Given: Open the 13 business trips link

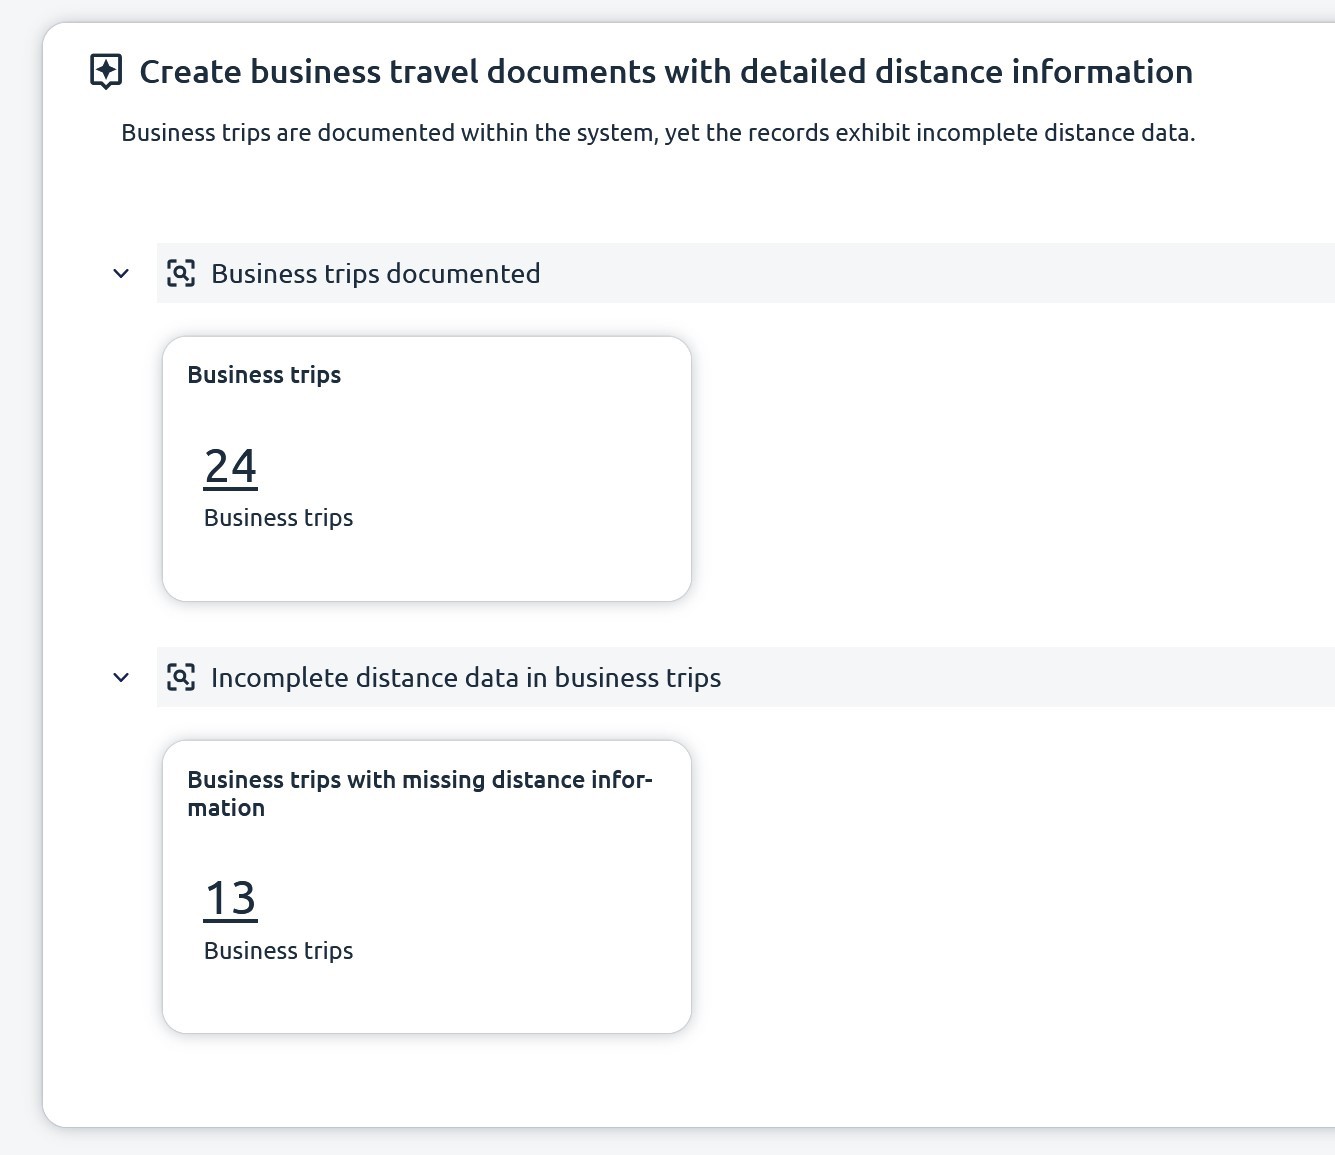Looking at the screenshot, I should pos(231,898).
